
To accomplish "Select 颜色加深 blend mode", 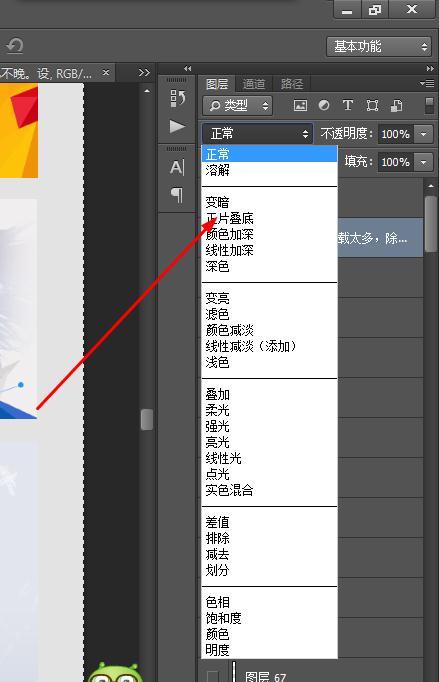I will coord(269,234).
